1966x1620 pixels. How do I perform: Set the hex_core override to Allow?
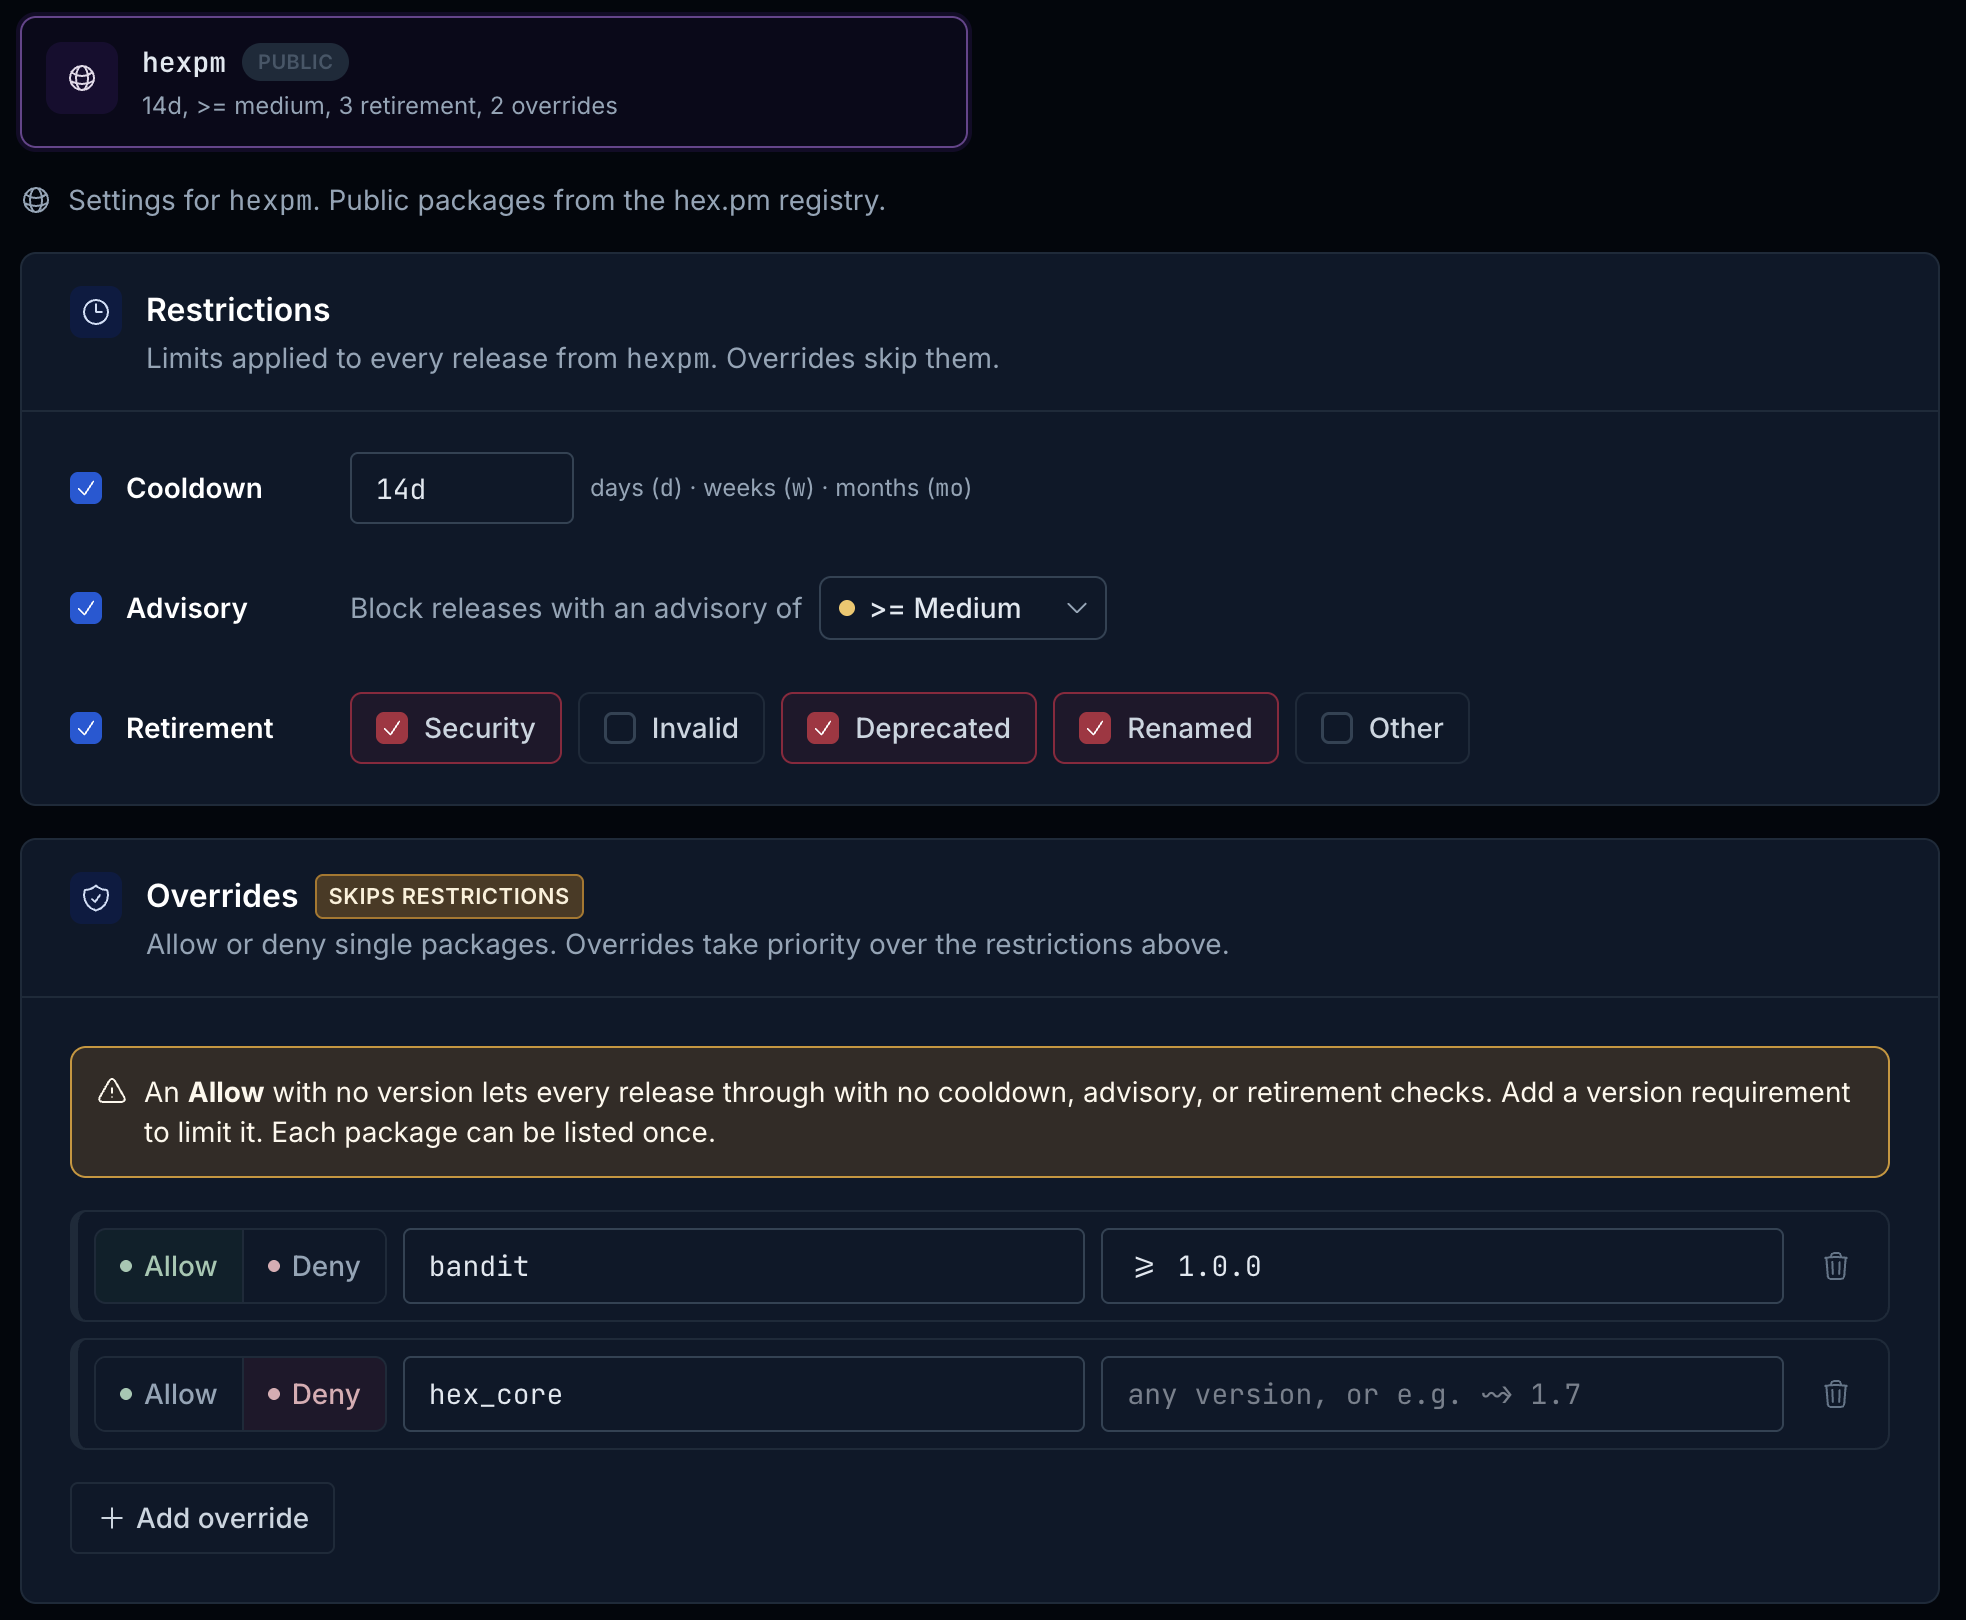tap(169, 1394)
